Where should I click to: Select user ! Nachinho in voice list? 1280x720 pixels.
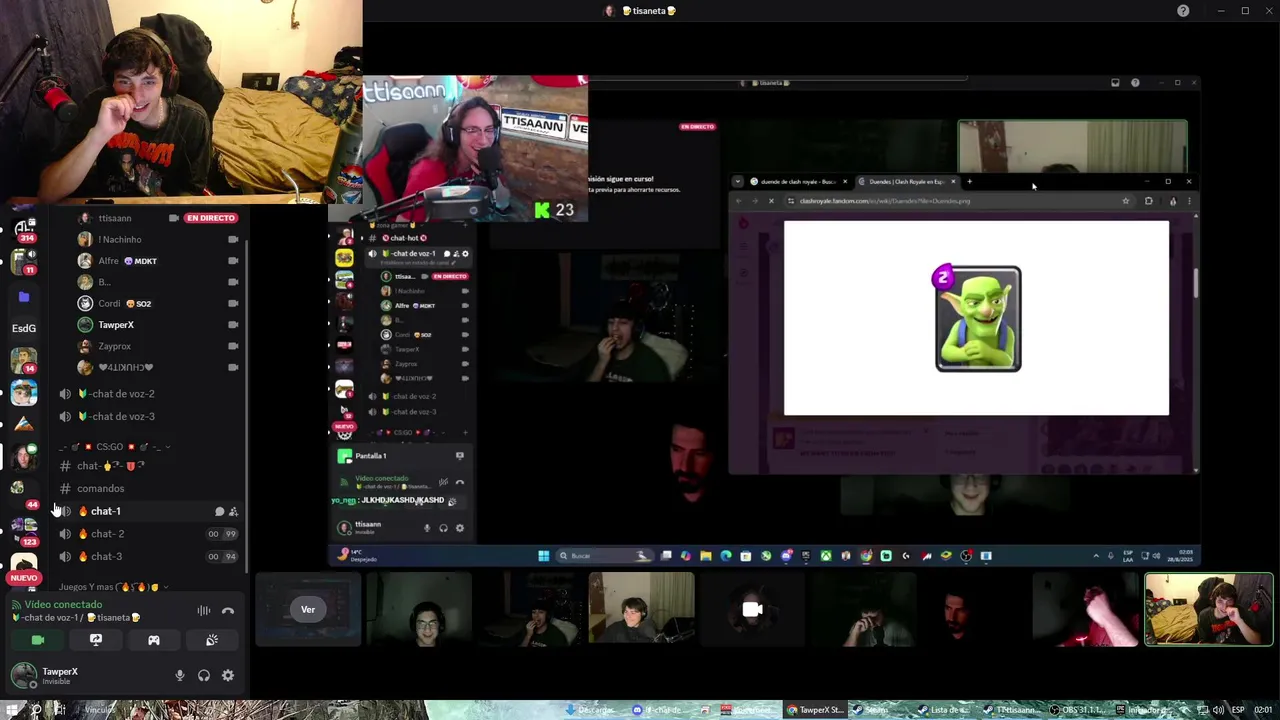[120, 239]
